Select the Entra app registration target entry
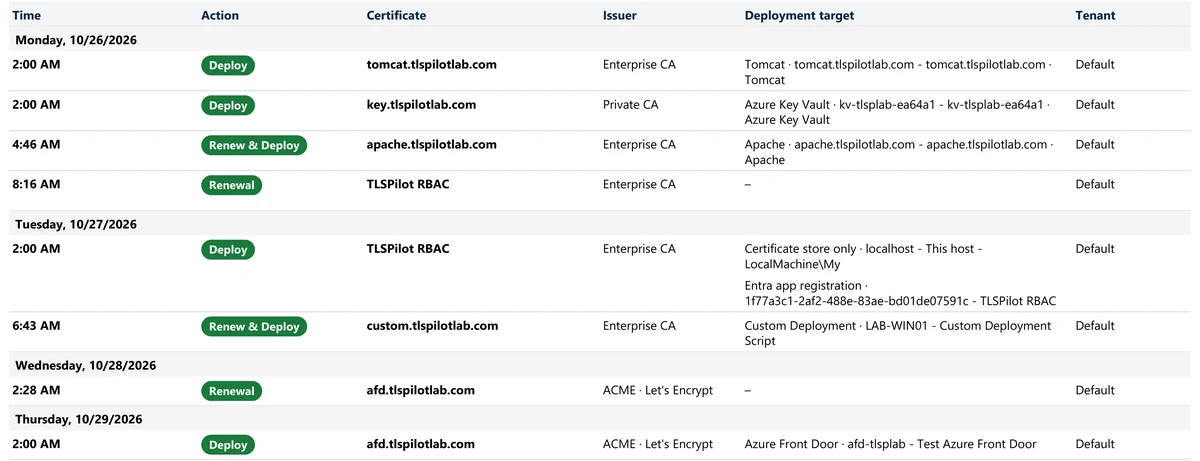1200x461 pixels. [x=901, y=293]
